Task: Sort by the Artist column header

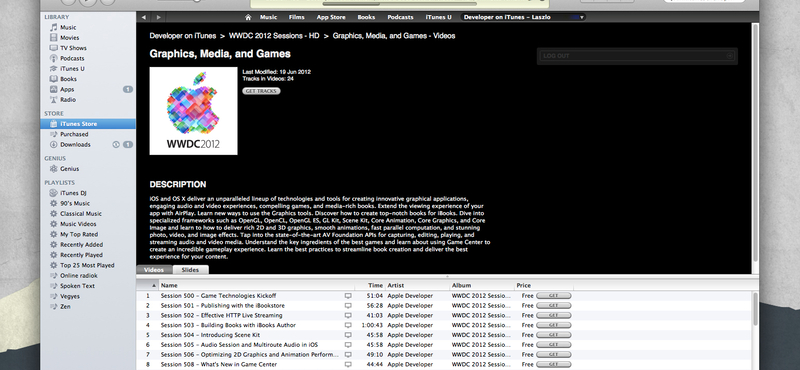Action: (x=417, y=286)
